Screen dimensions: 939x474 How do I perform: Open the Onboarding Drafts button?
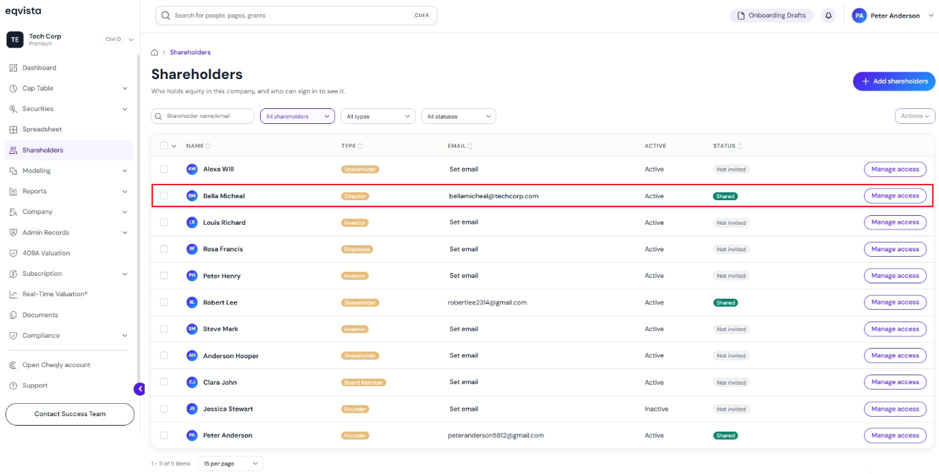point(771,16)
